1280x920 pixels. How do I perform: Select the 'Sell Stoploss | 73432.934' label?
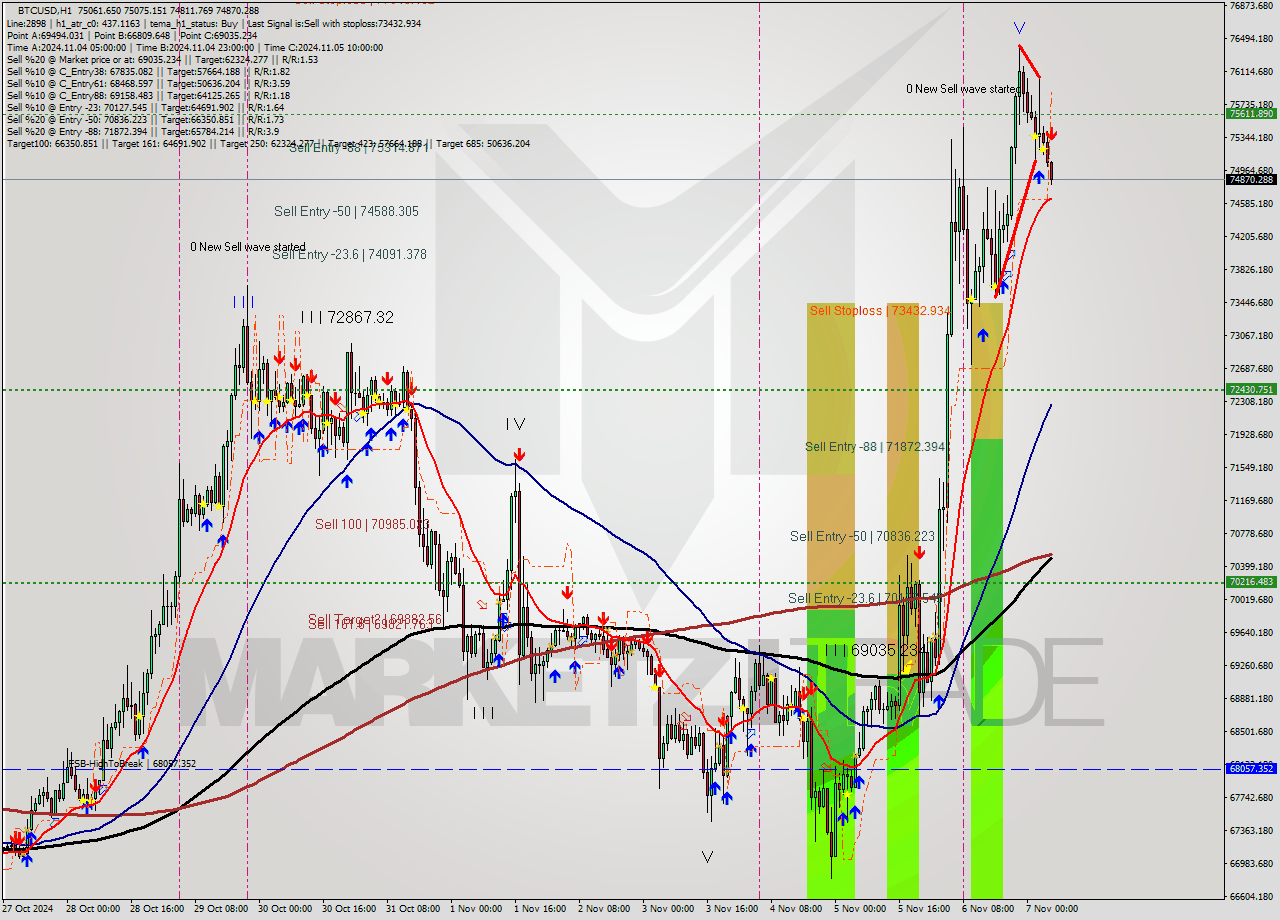(x=881, y=311)
